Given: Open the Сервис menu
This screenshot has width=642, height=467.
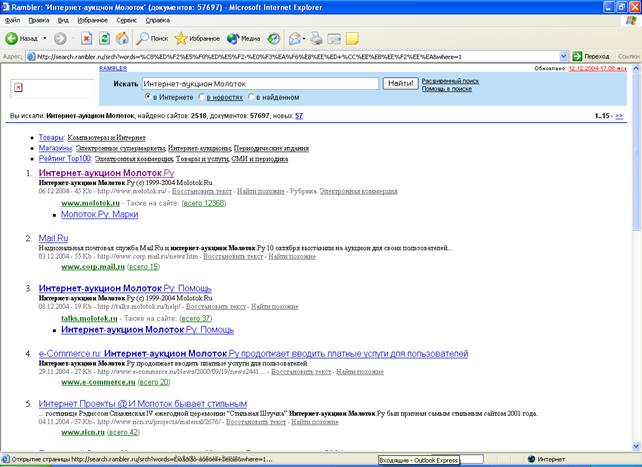Looking at the screenshot, I should tap(127, 20).
